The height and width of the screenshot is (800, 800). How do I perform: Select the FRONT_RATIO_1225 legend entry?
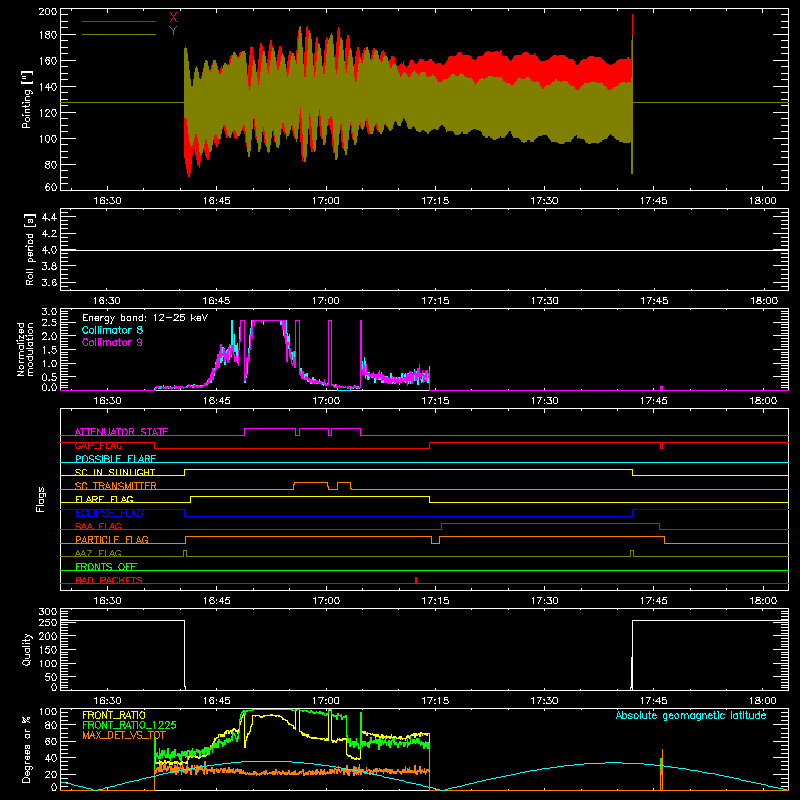point(129,725)
